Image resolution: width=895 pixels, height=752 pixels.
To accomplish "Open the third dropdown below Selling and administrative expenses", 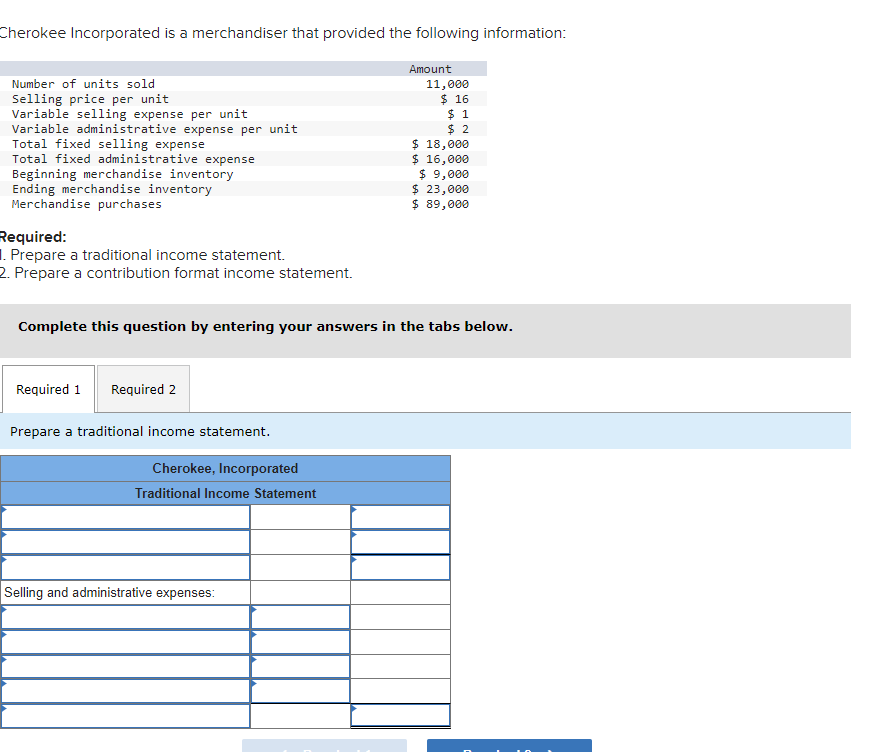I will pos(126,666).
